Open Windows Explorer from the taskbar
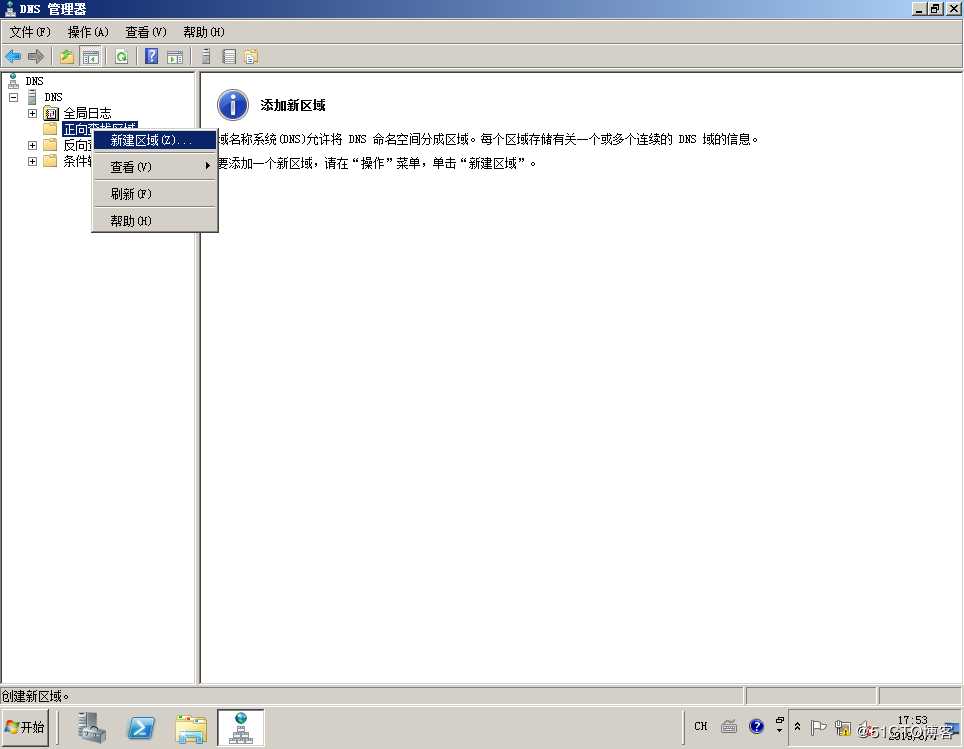The image size is (964, 749). click(191, 728)
